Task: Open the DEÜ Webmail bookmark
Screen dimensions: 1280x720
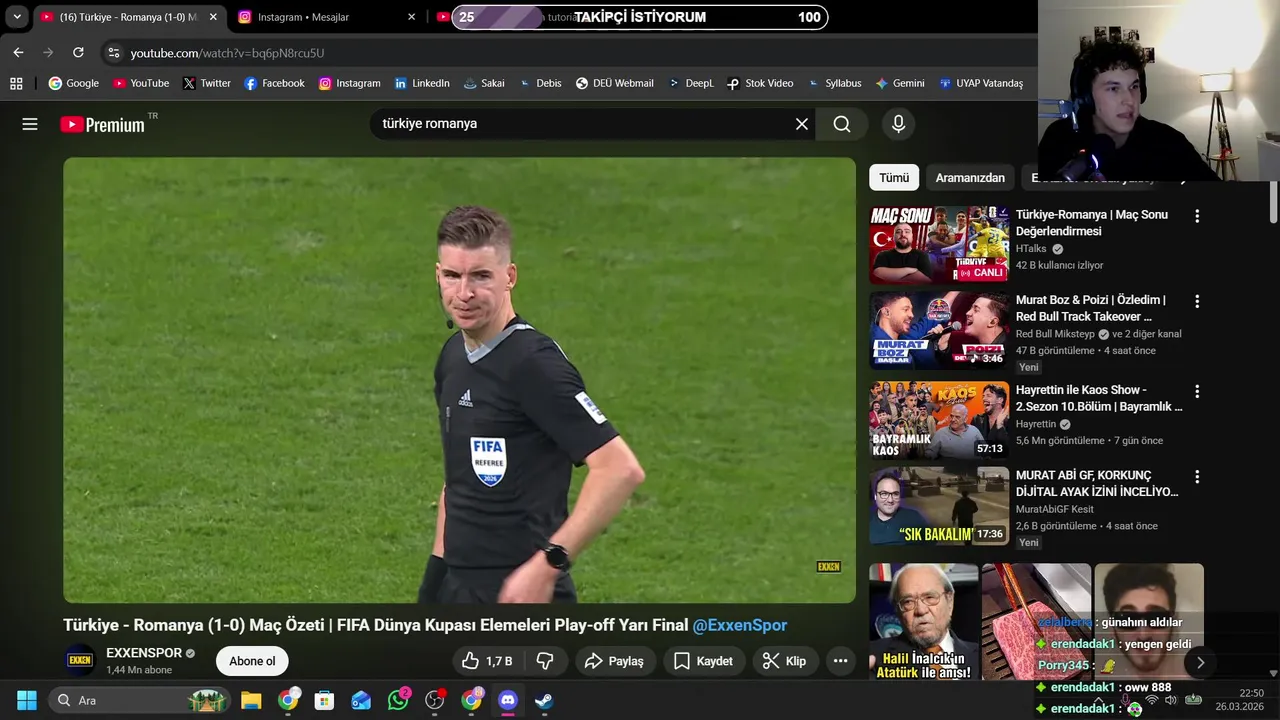Action: tap(614, 83)
